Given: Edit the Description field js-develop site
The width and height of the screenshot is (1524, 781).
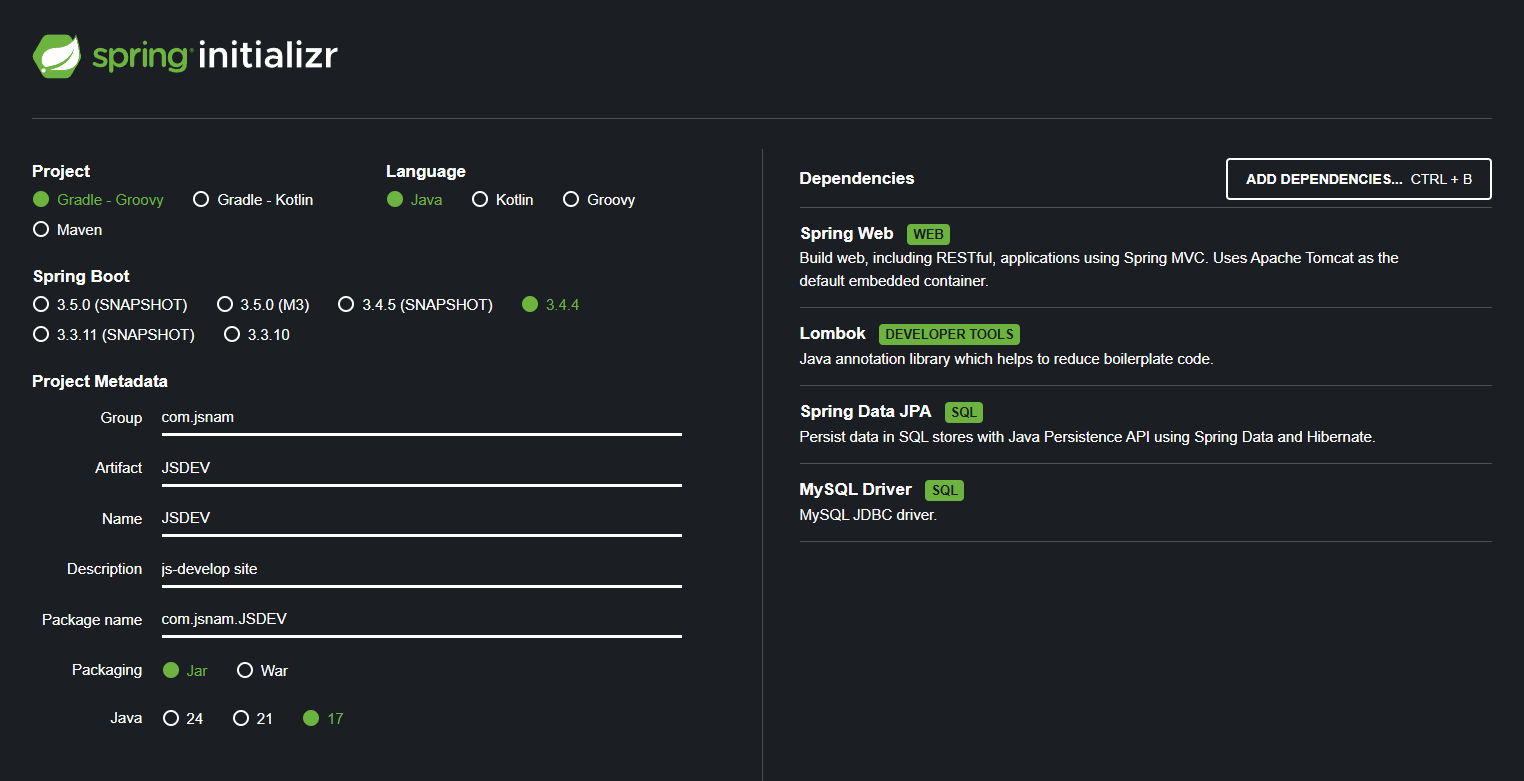Looking at the screenshot, I should [421, 569].
